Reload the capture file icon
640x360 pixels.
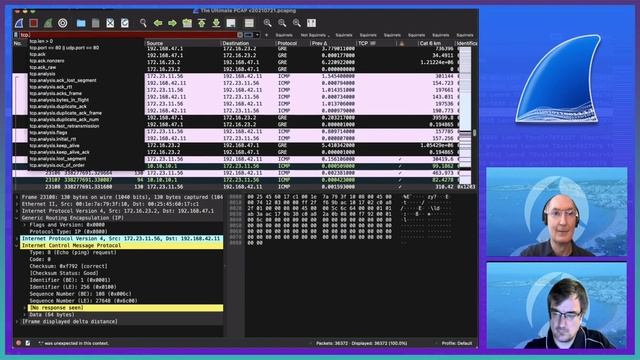125,23
